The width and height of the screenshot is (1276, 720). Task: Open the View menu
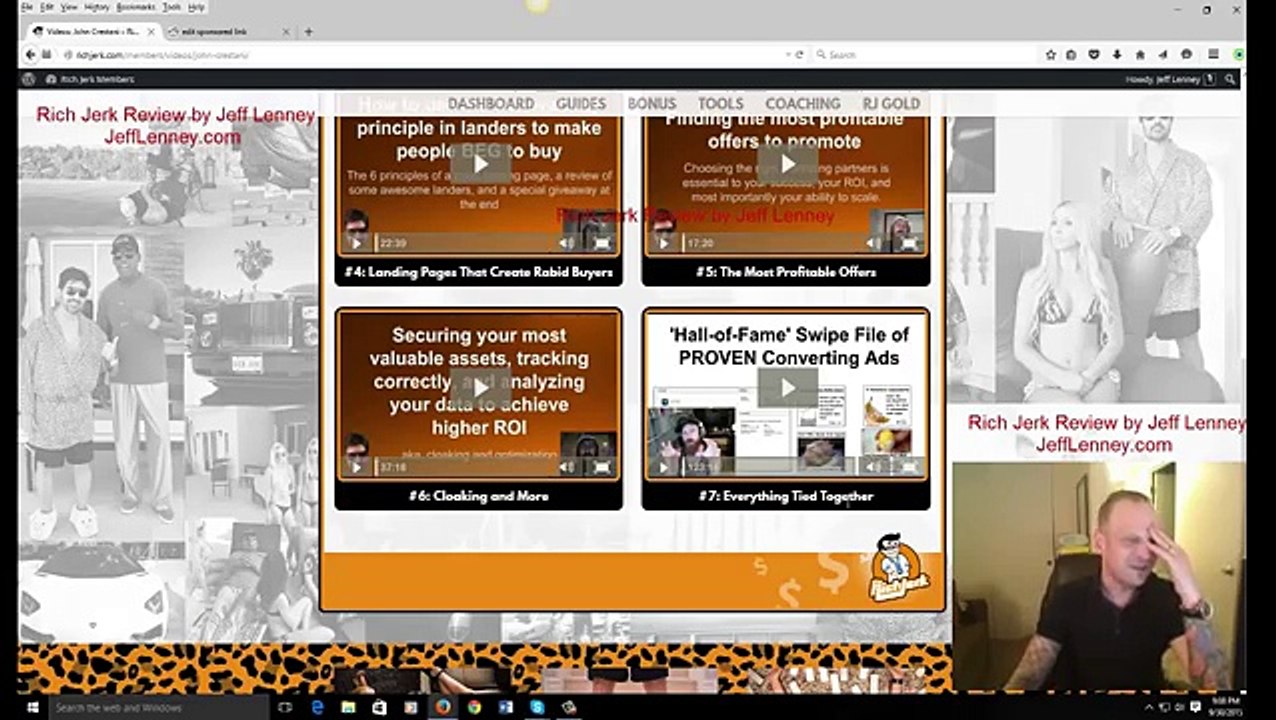[69, 7]
